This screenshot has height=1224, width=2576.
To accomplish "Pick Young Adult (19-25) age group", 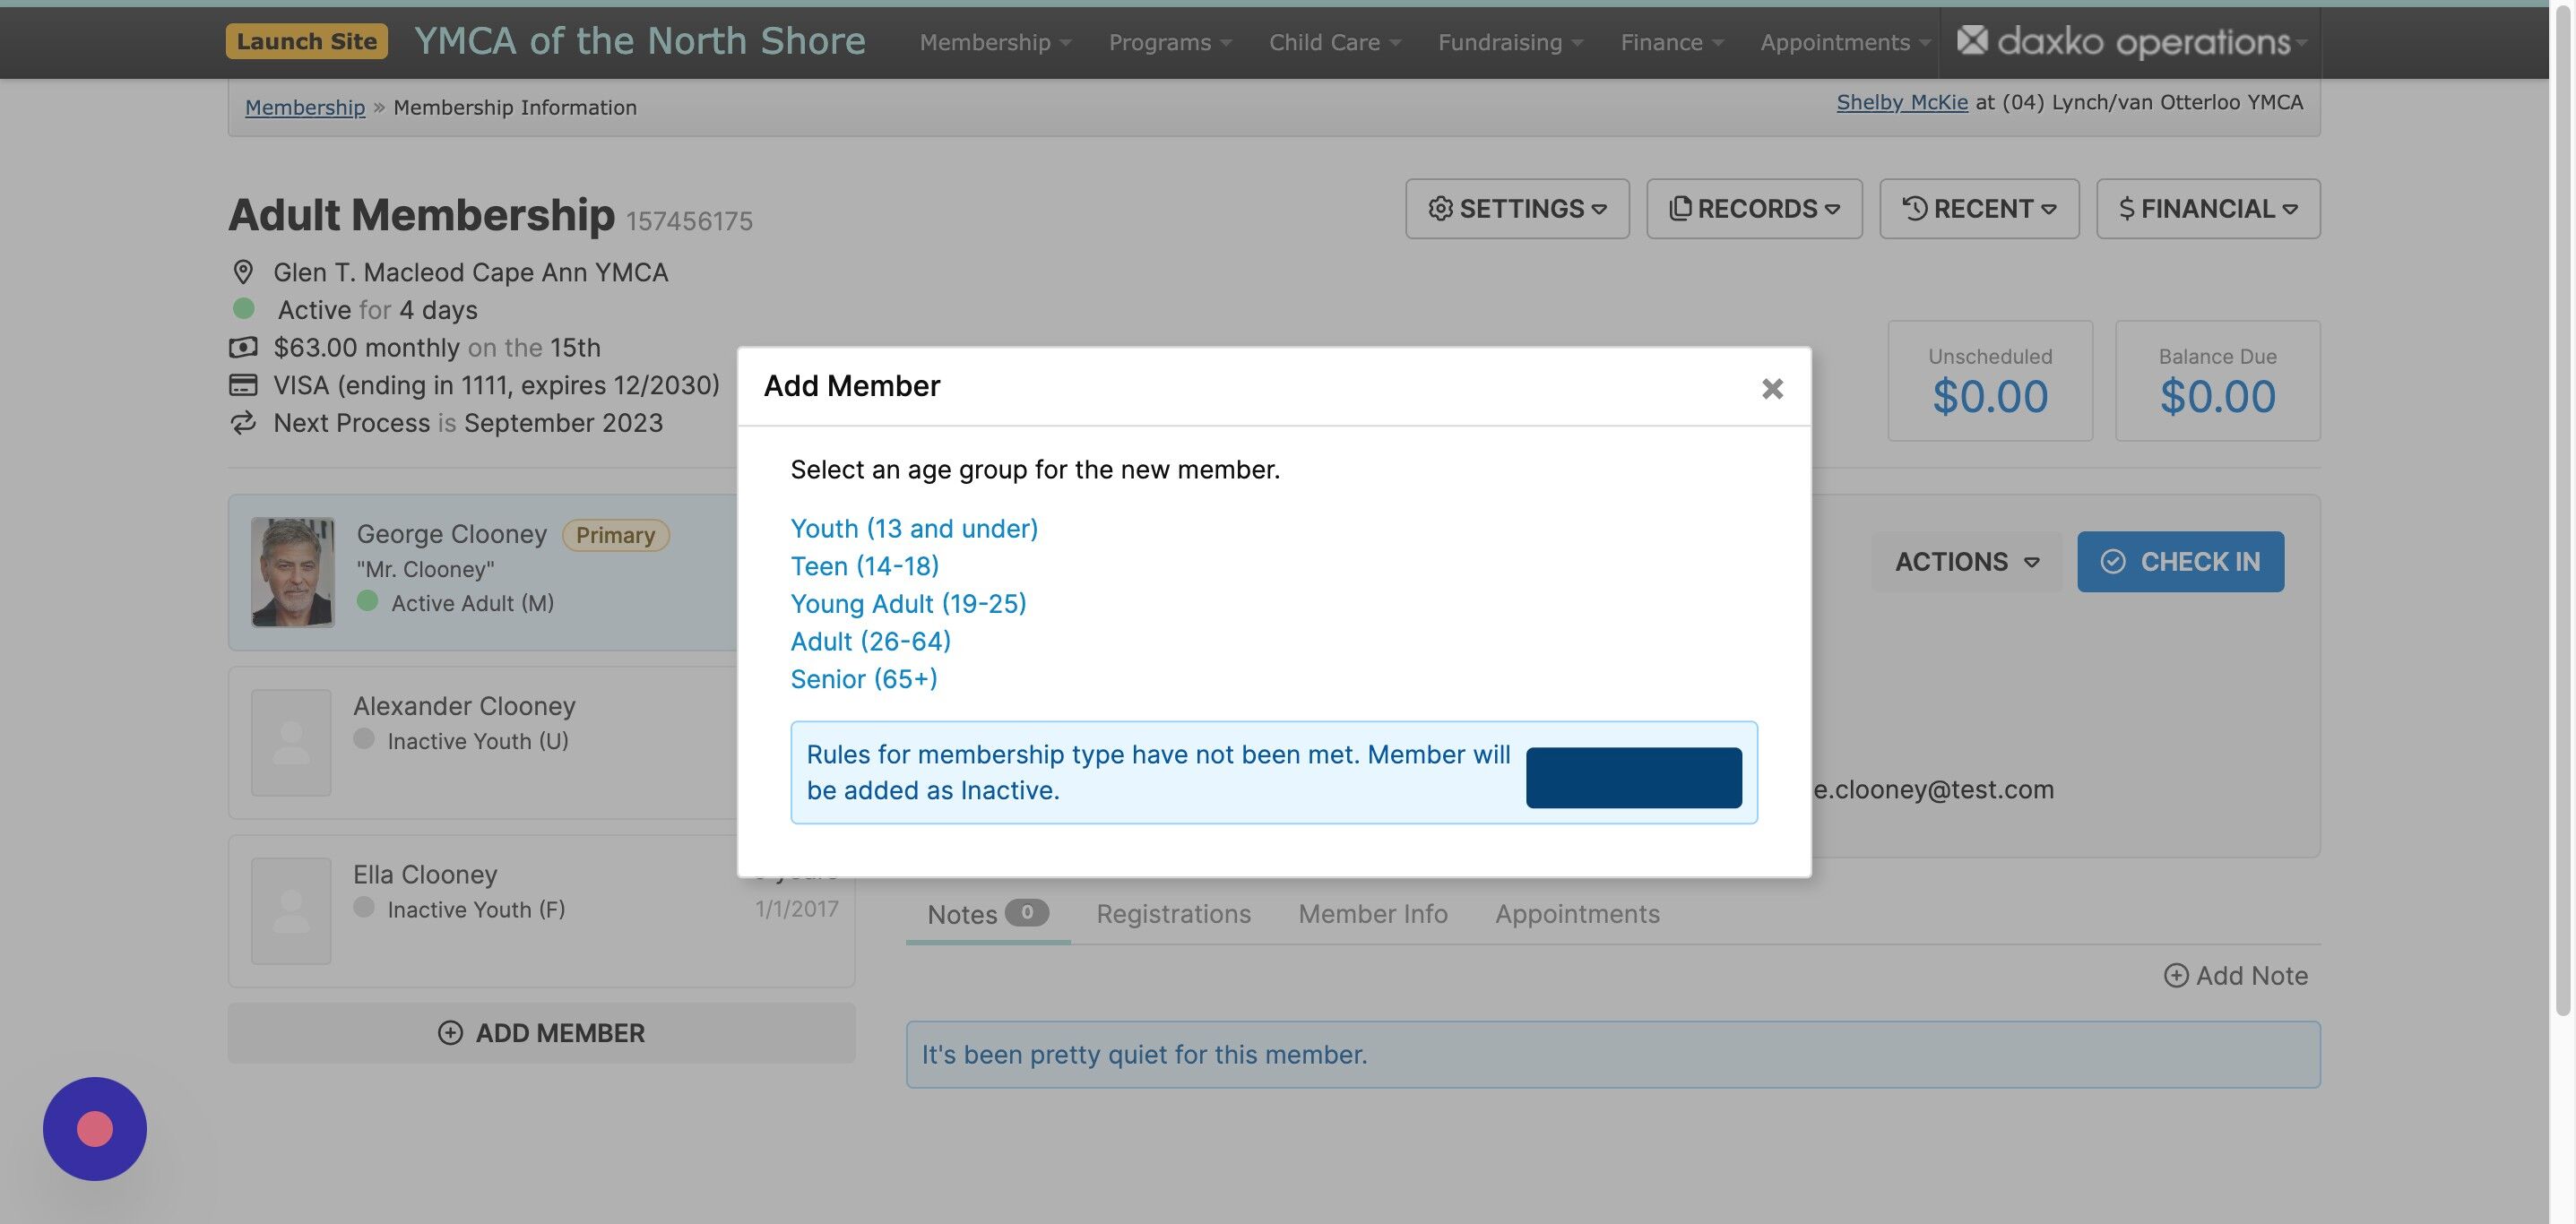I will point(908,603).
